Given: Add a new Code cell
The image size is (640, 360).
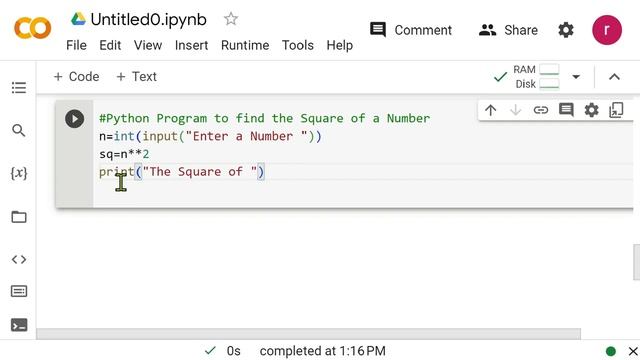Looking at the screenshot, I should pyautogui.click(x=76, y=76).
